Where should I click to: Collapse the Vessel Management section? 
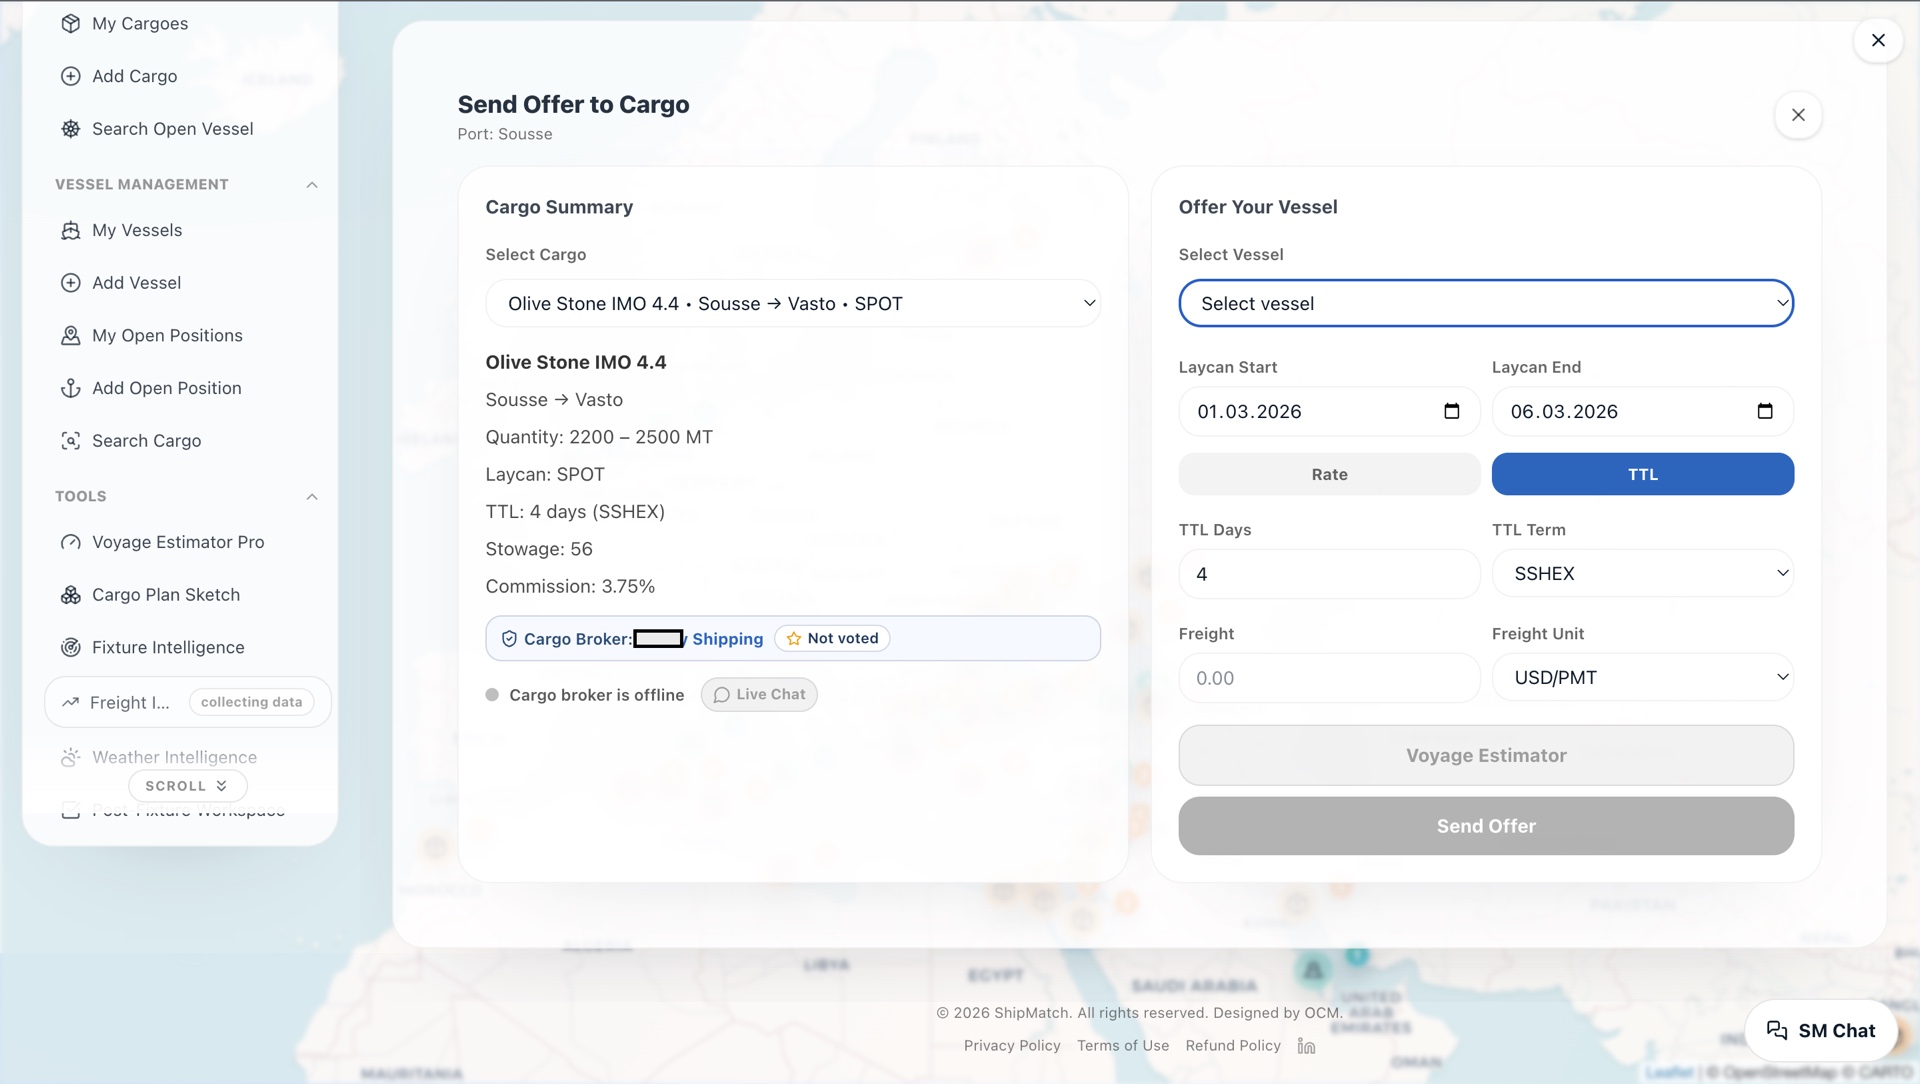click(x=311, y=185)
